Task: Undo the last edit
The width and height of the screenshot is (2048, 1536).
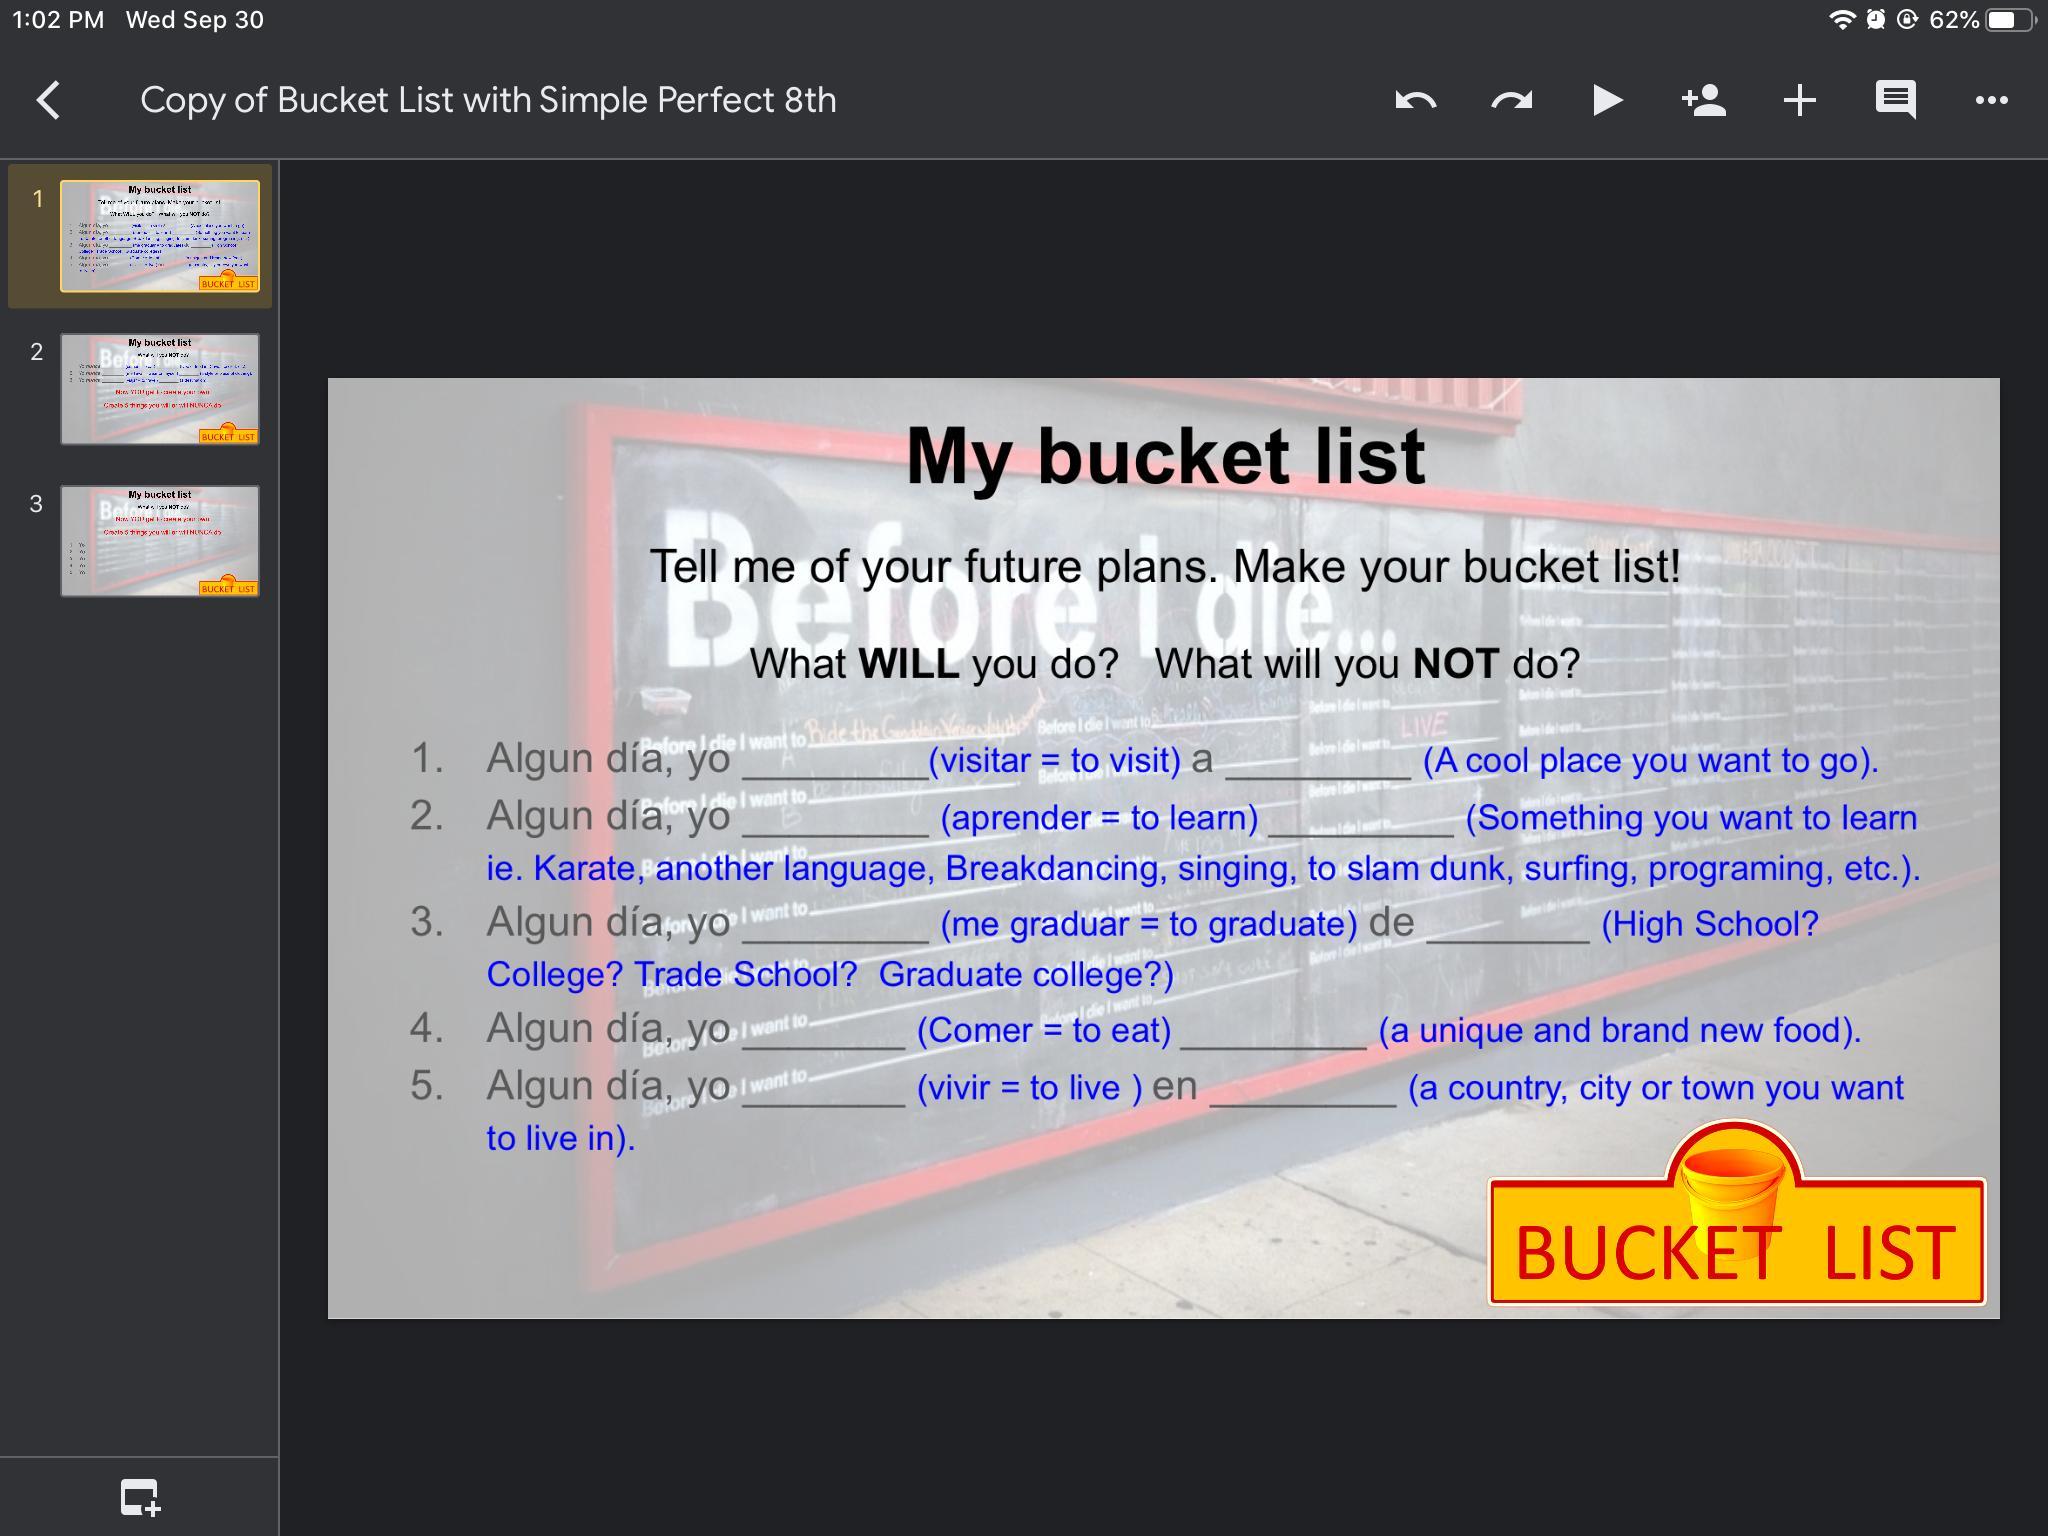Action: (x=1415, y=100)
